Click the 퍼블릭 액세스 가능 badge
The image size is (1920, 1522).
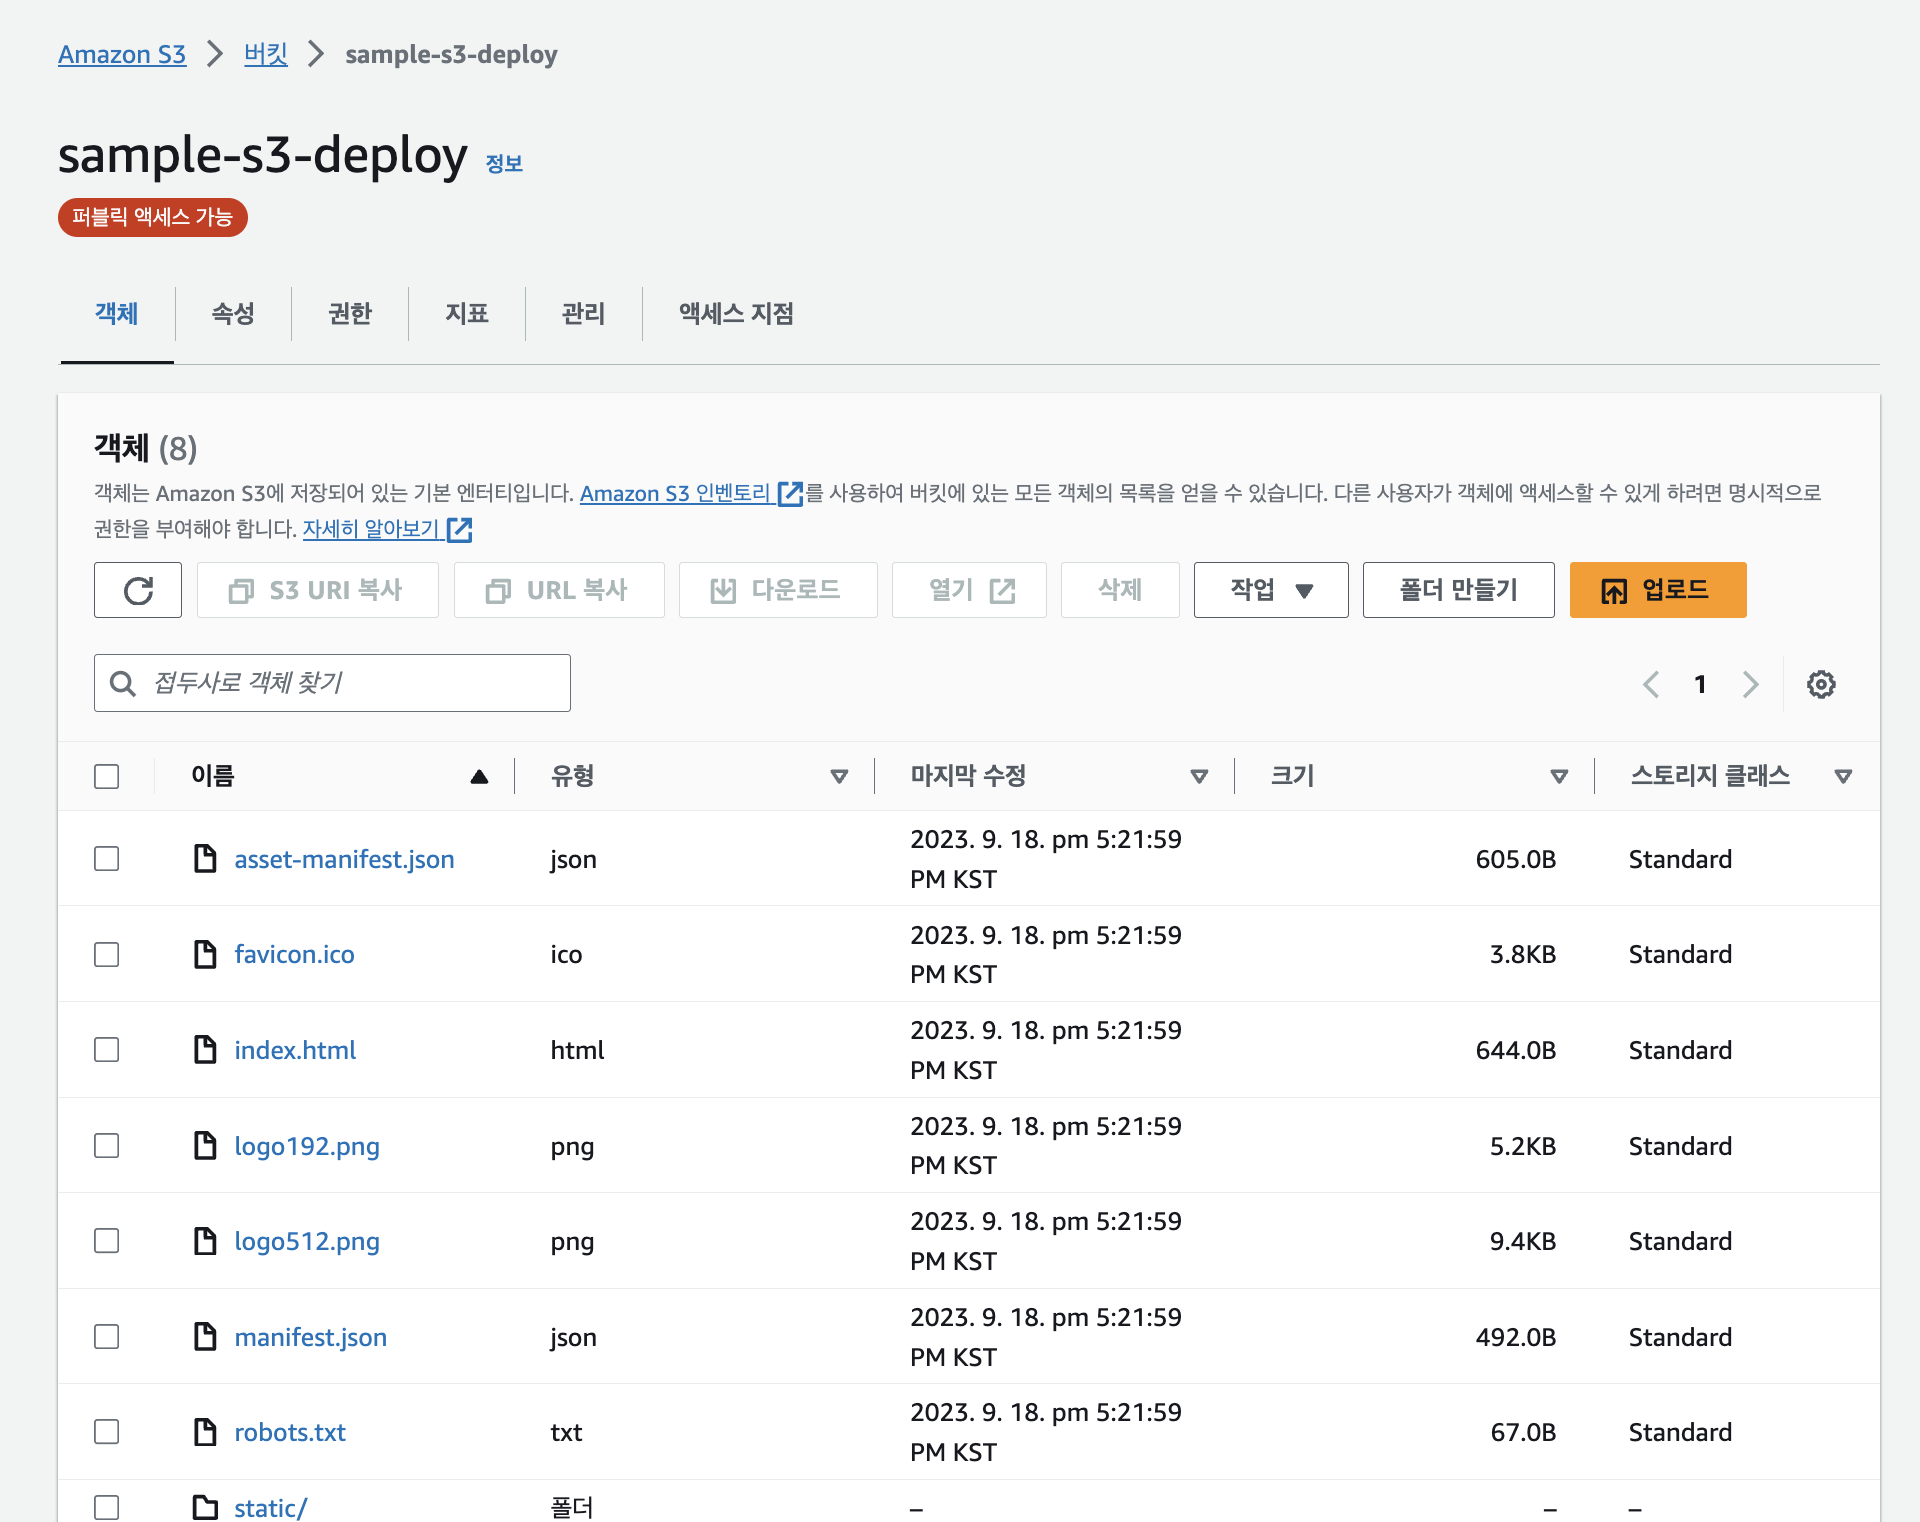click(153, 217)
